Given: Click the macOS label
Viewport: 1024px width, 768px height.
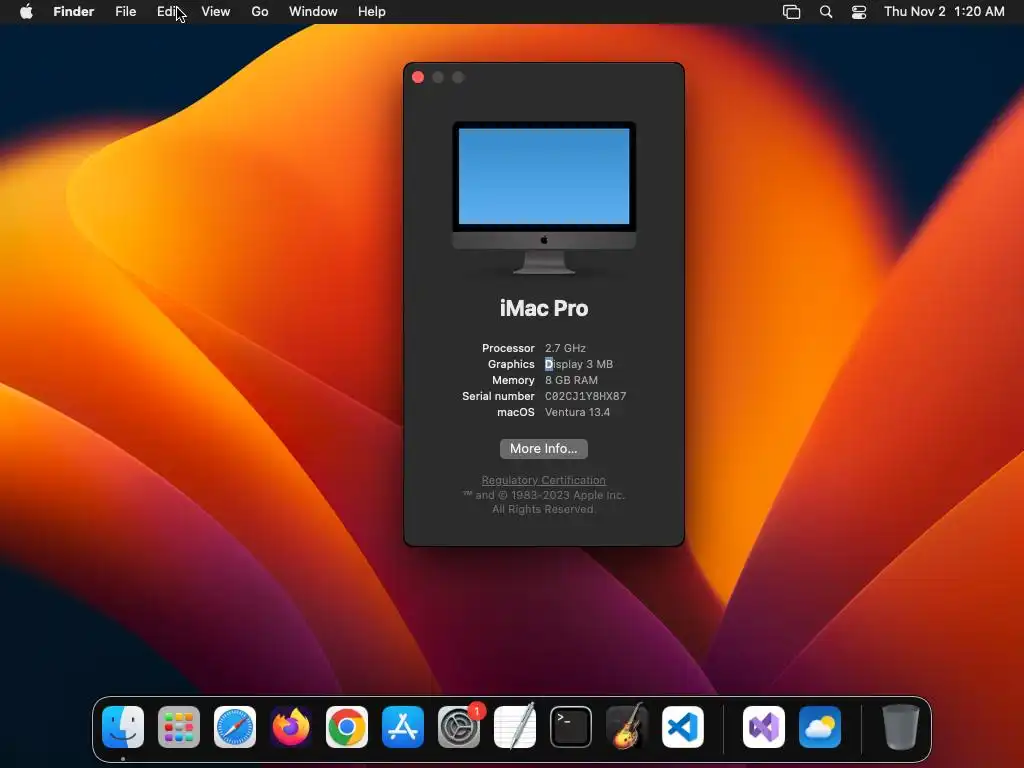Looking at the screenshot, I should point(516,412).
